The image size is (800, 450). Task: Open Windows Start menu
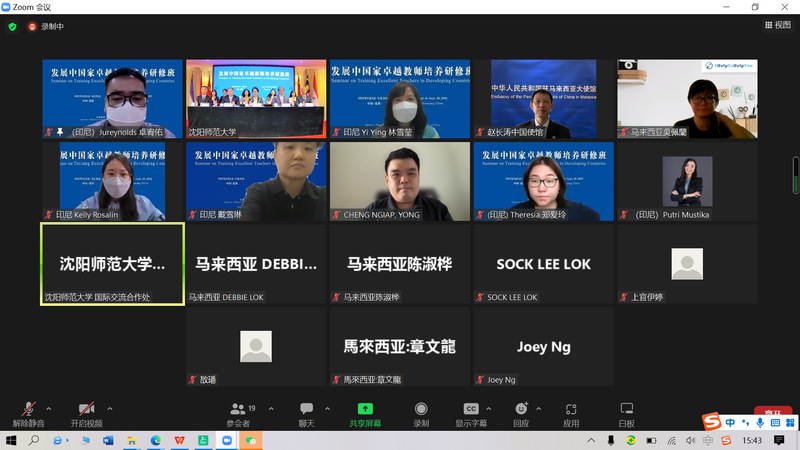[x=12, y=440]
